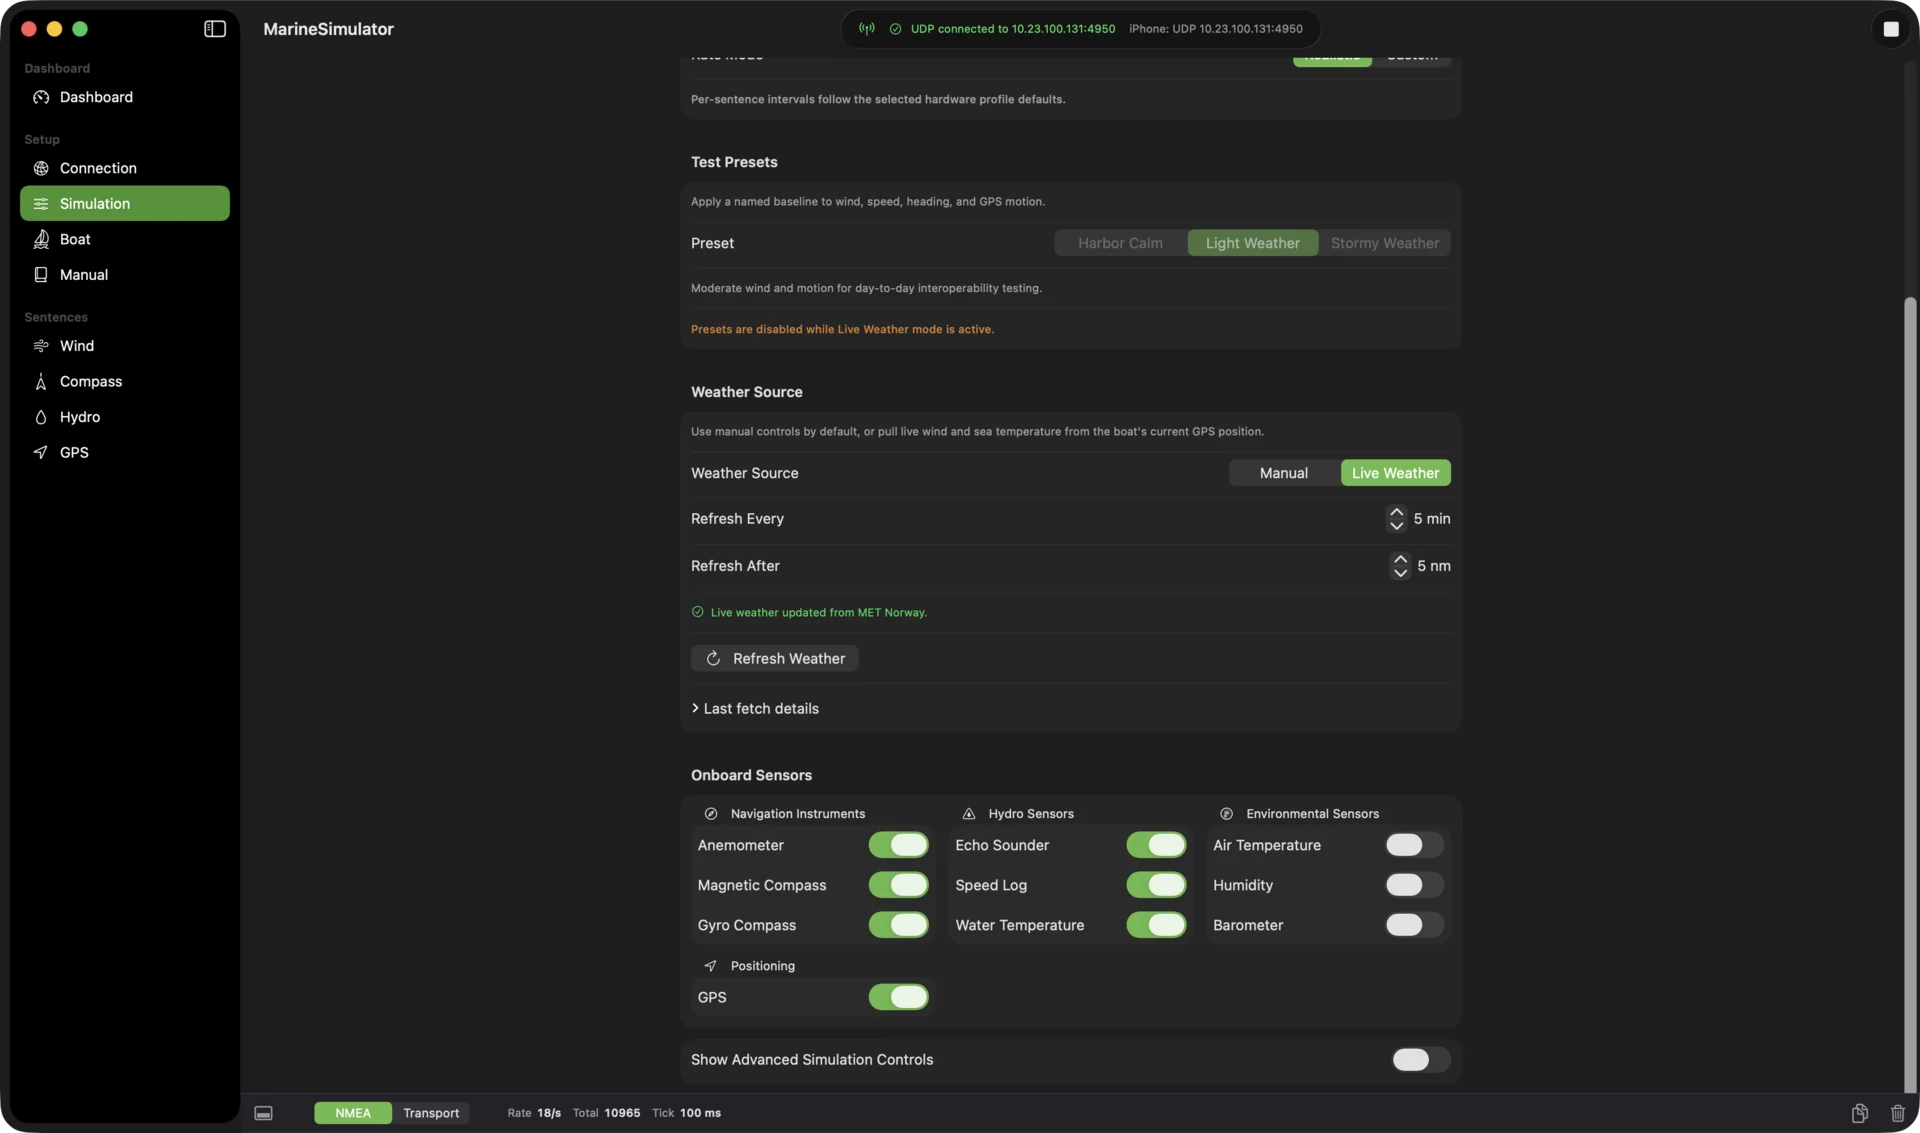The height and width of the screenshot is (1133, 1920).
Task: Open the GPS arrow icon in sidebar
Action: point(41,453)
